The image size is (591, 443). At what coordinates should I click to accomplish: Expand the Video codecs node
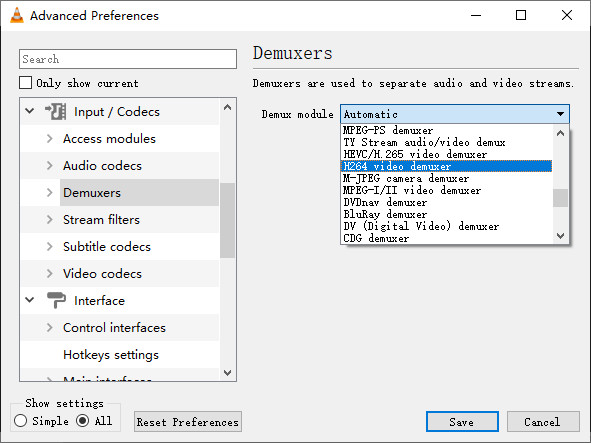click(x=49, y=273)
